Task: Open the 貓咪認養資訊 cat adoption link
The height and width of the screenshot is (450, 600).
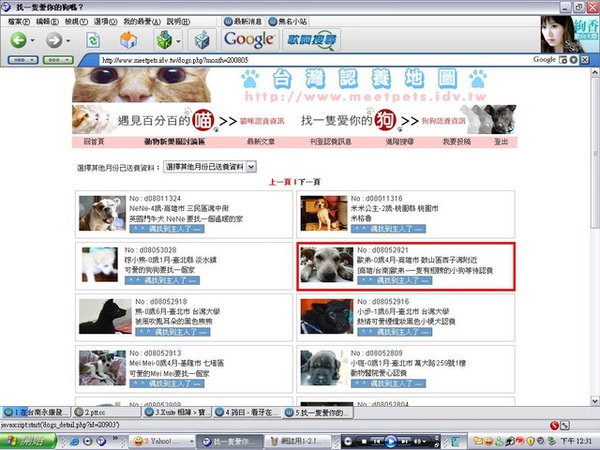Action: pos(262,121)
